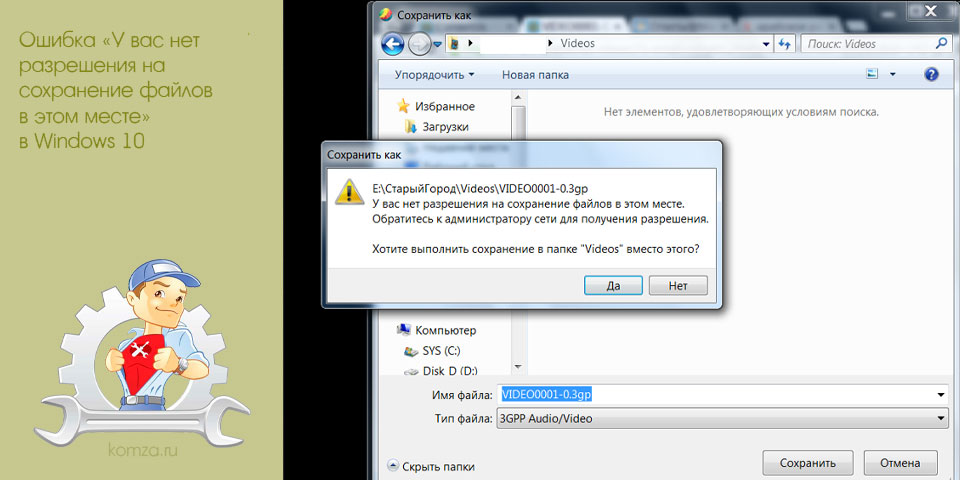
Task: Click the search magnifier icon
Action: pyautogui.click(x=941, y=43)
